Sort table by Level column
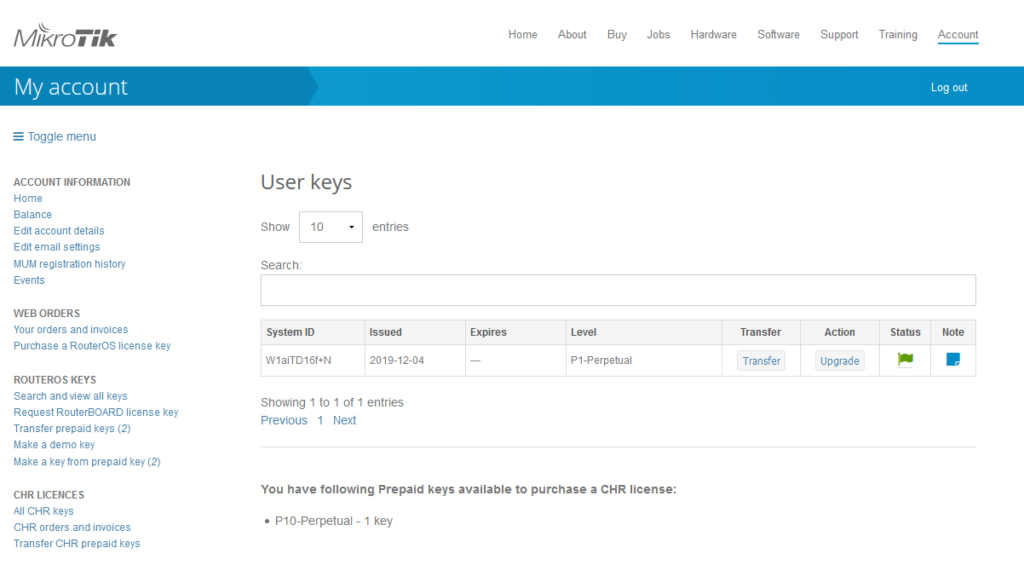The height and width of the screenshot is (571, 1024). [x=644, y=332]
